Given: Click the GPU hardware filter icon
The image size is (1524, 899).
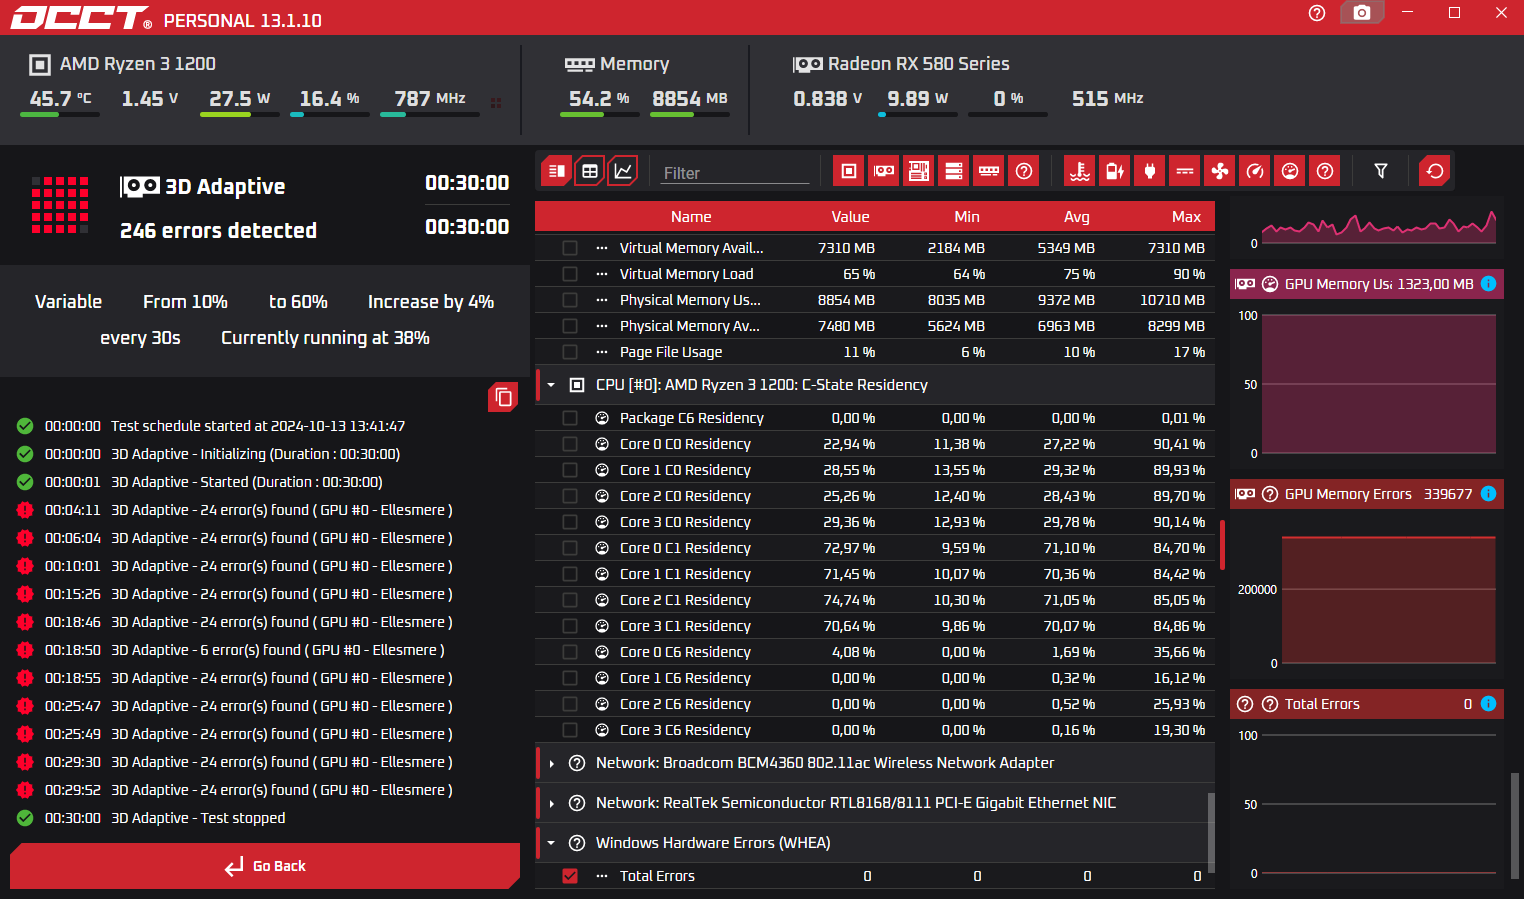Looking at the screenshot, I should (x=884, y=171).
